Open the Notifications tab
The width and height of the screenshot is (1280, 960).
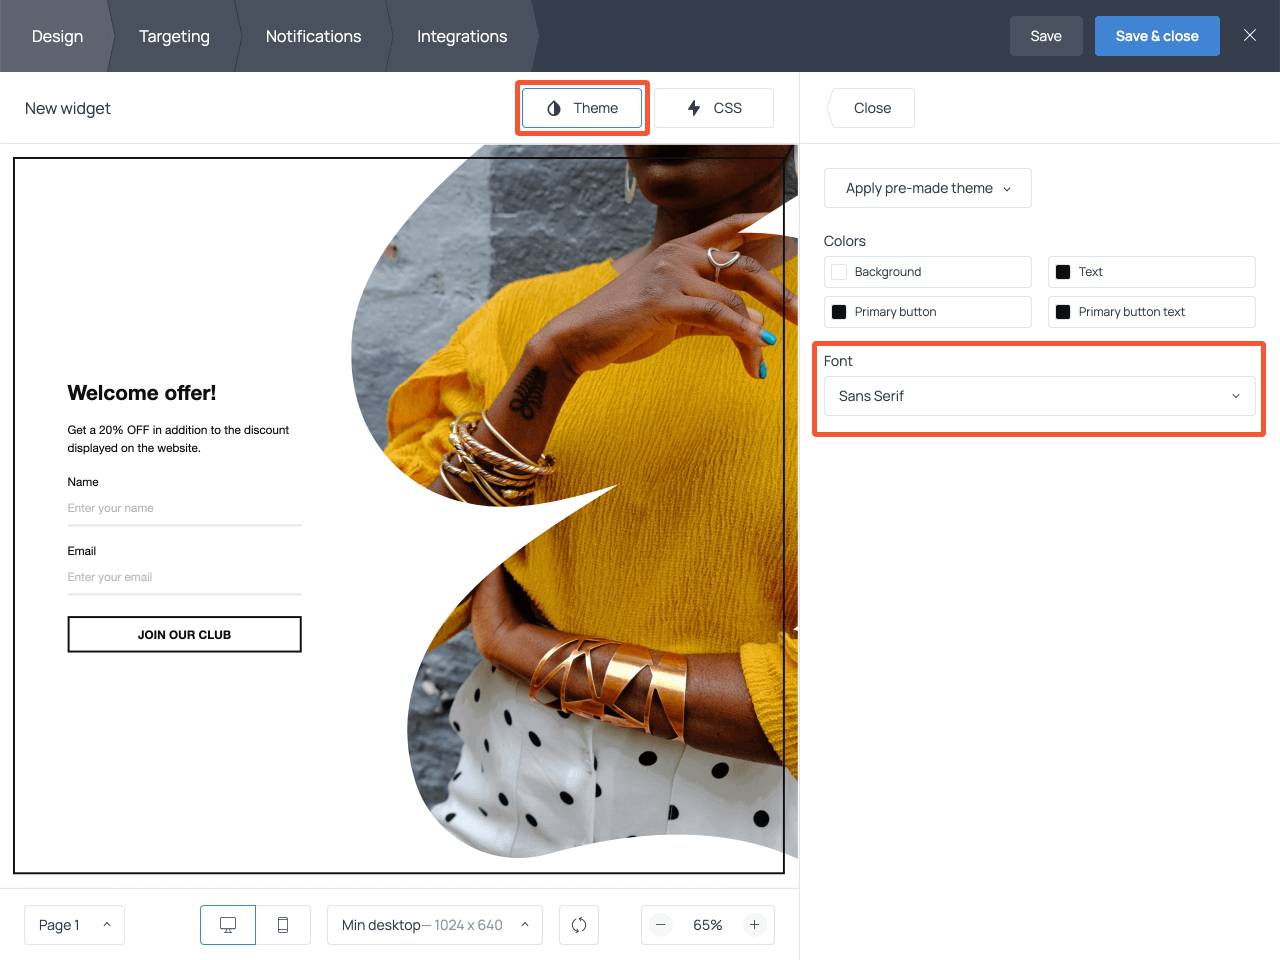[313, 36]
